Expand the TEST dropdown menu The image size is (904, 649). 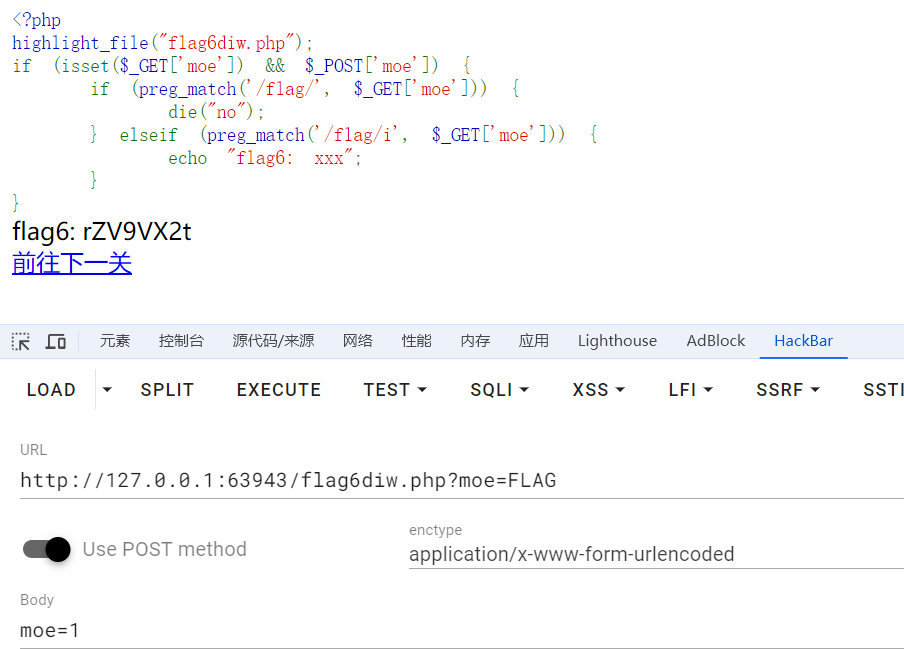(395, 390)
